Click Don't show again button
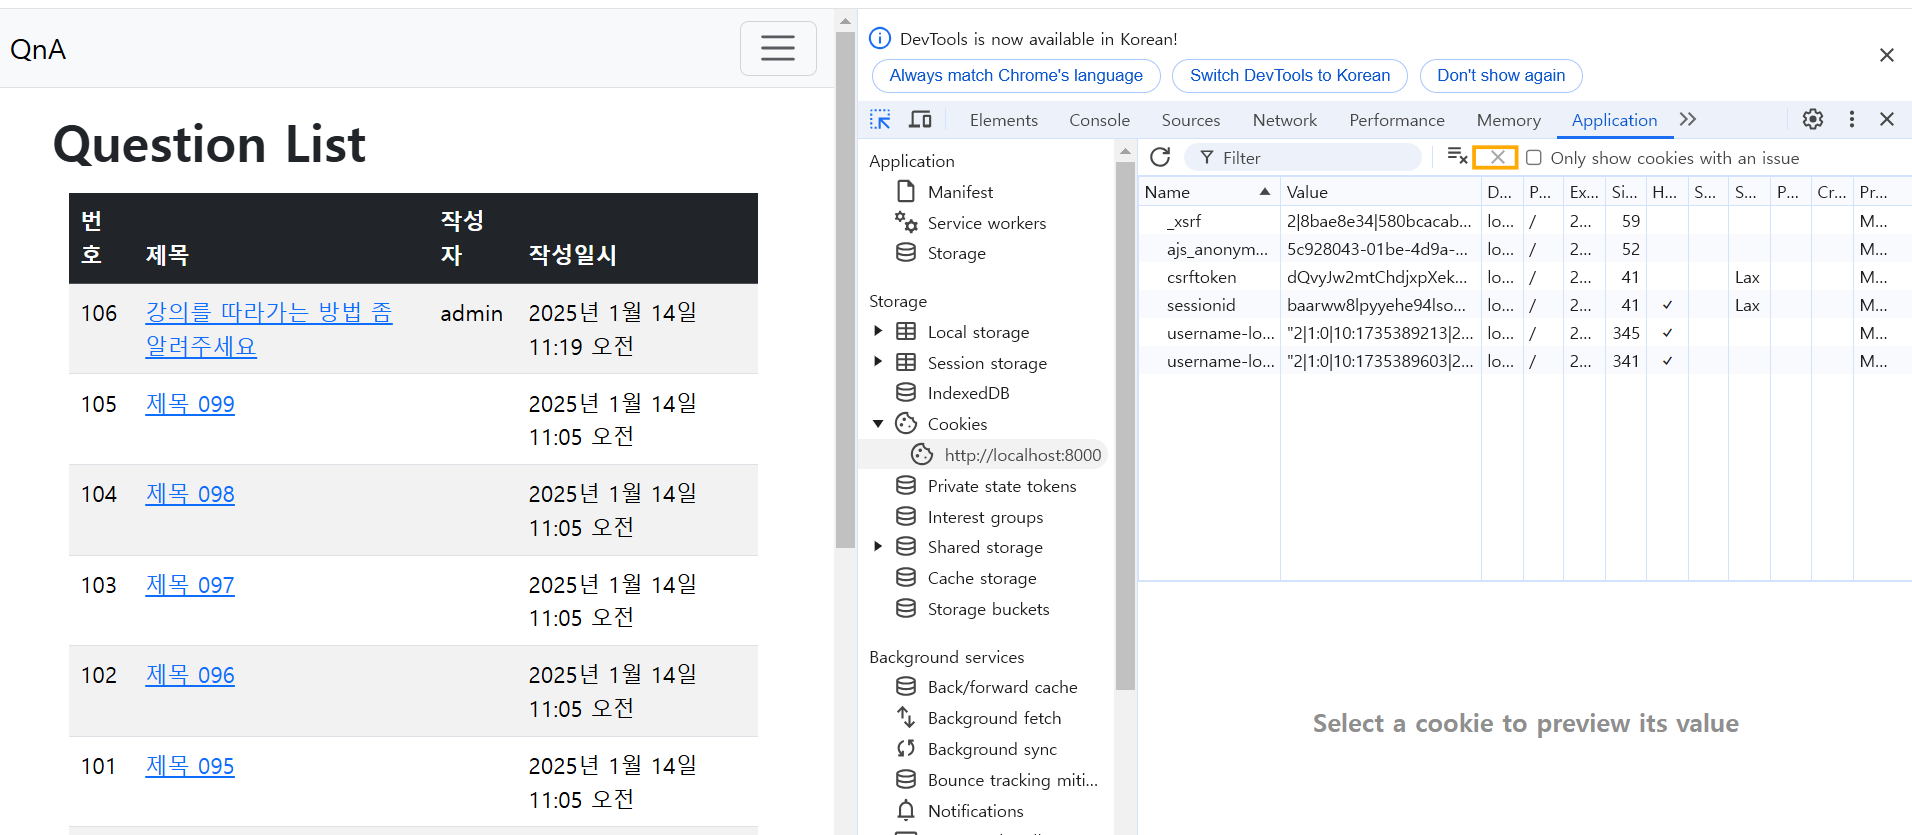1912x835 pixels. click(x=1501, y=76)
